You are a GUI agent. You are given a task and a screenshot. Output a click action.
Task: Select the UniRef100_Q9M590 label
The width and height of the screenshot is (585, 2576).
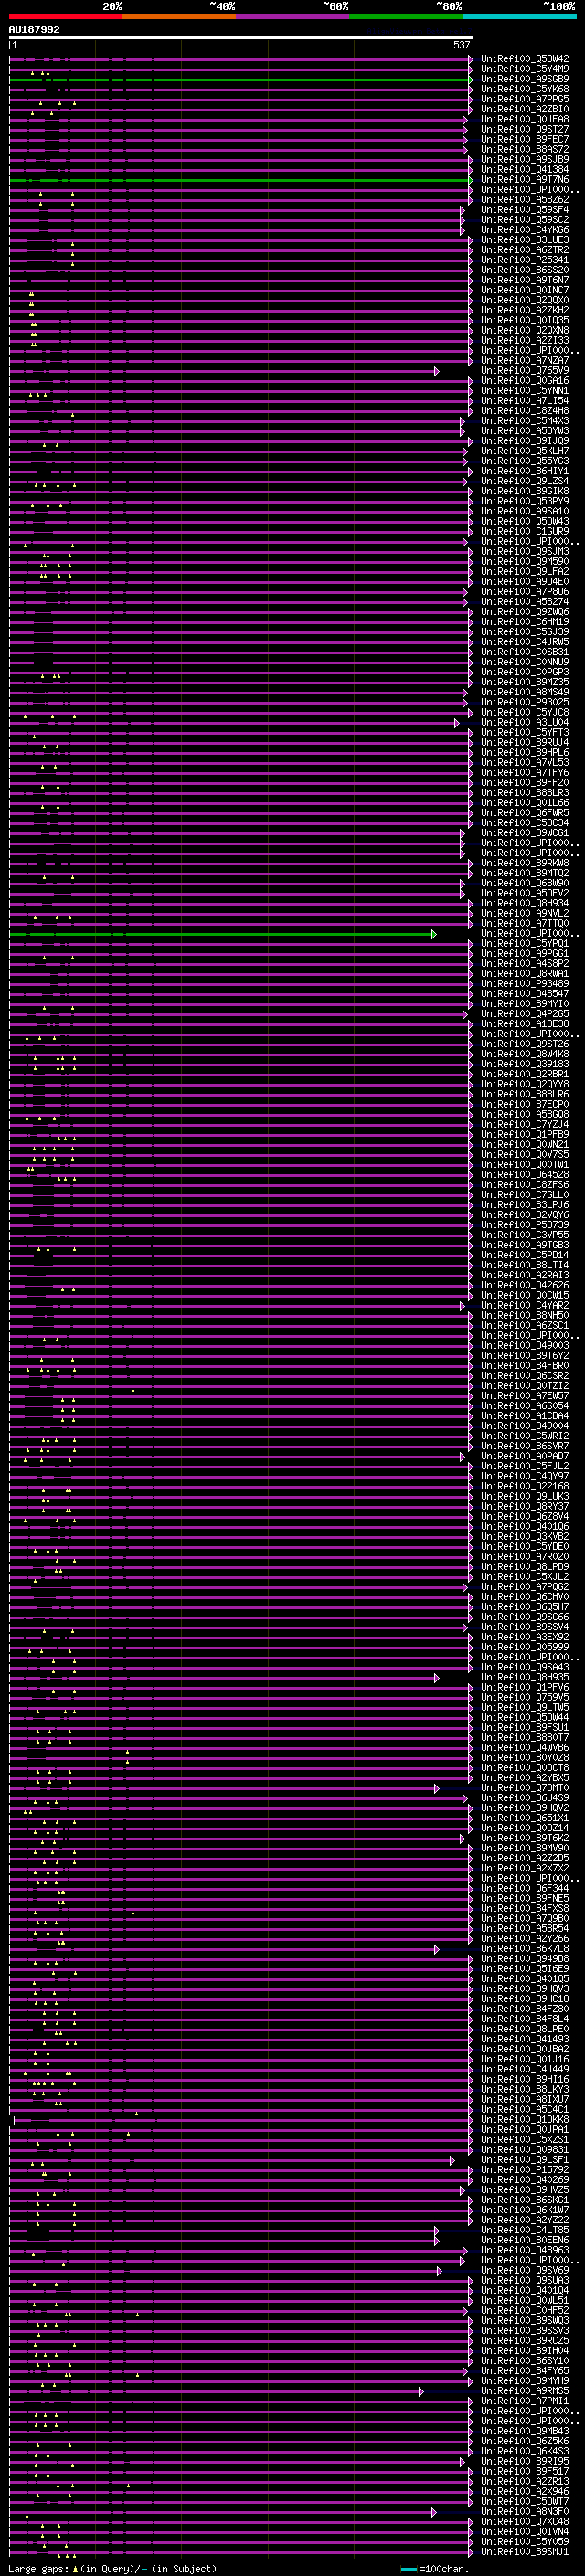(525, 562)
